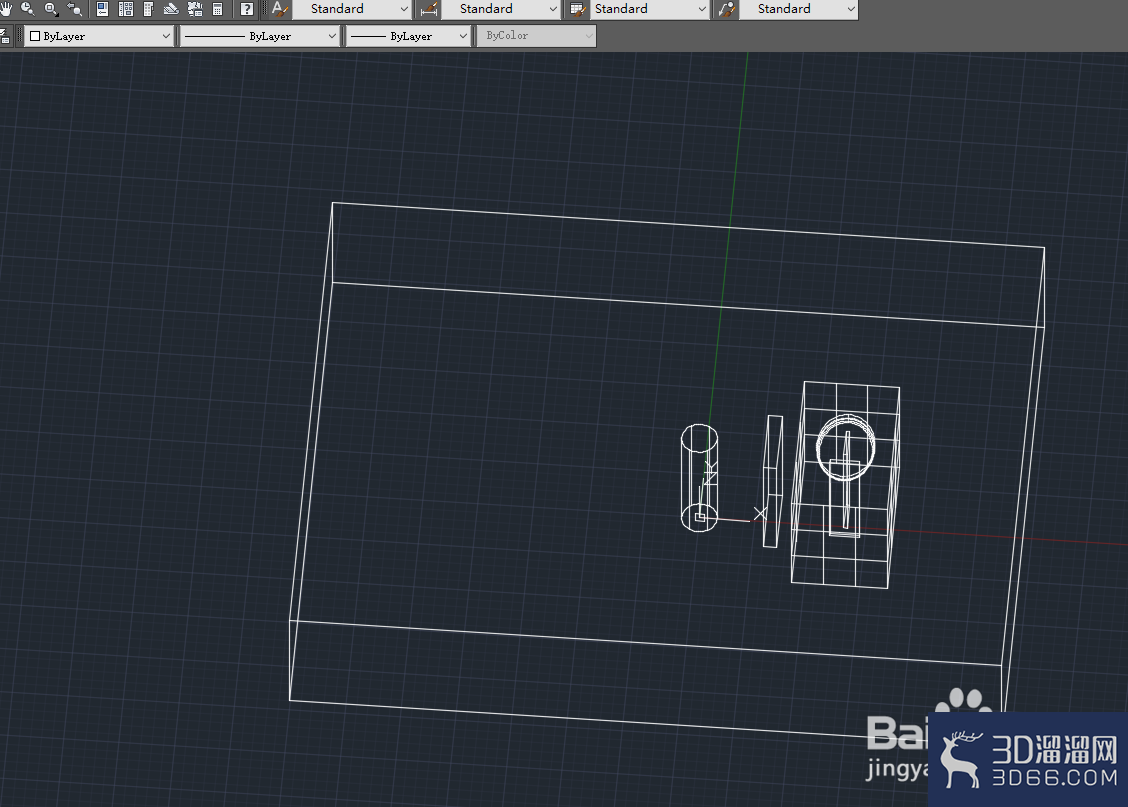1128x807 pixels.
Task: Click the Text Style icon
Action: click(279, 9)
